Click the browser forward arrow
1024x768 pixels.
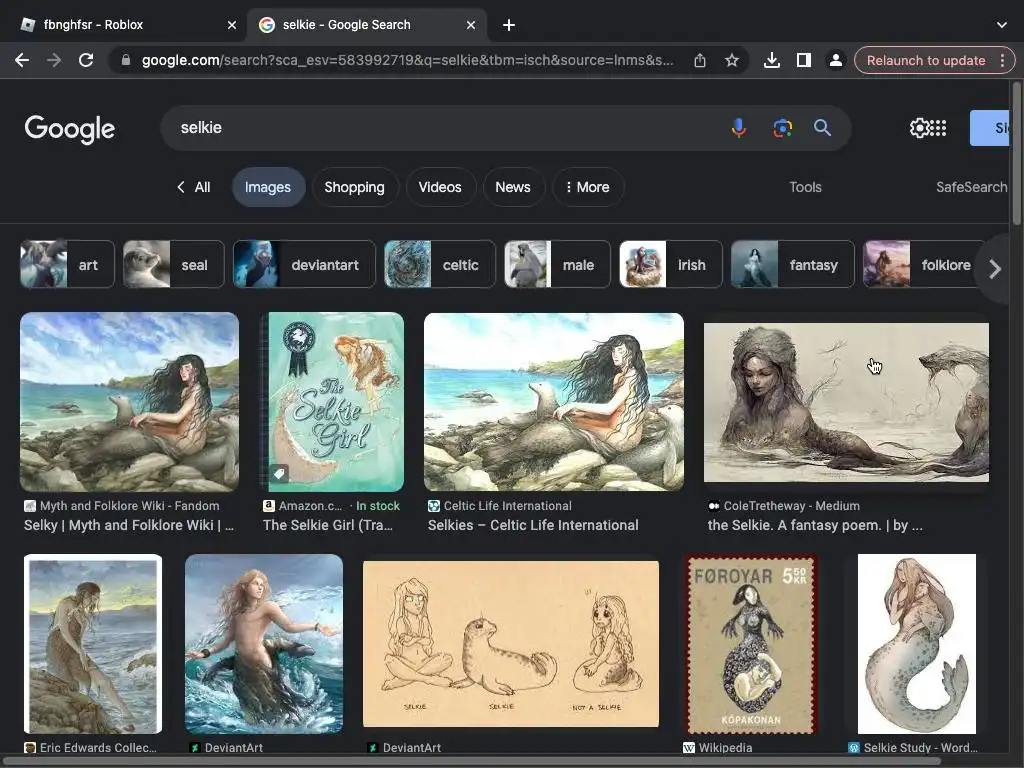pos(54,60)
